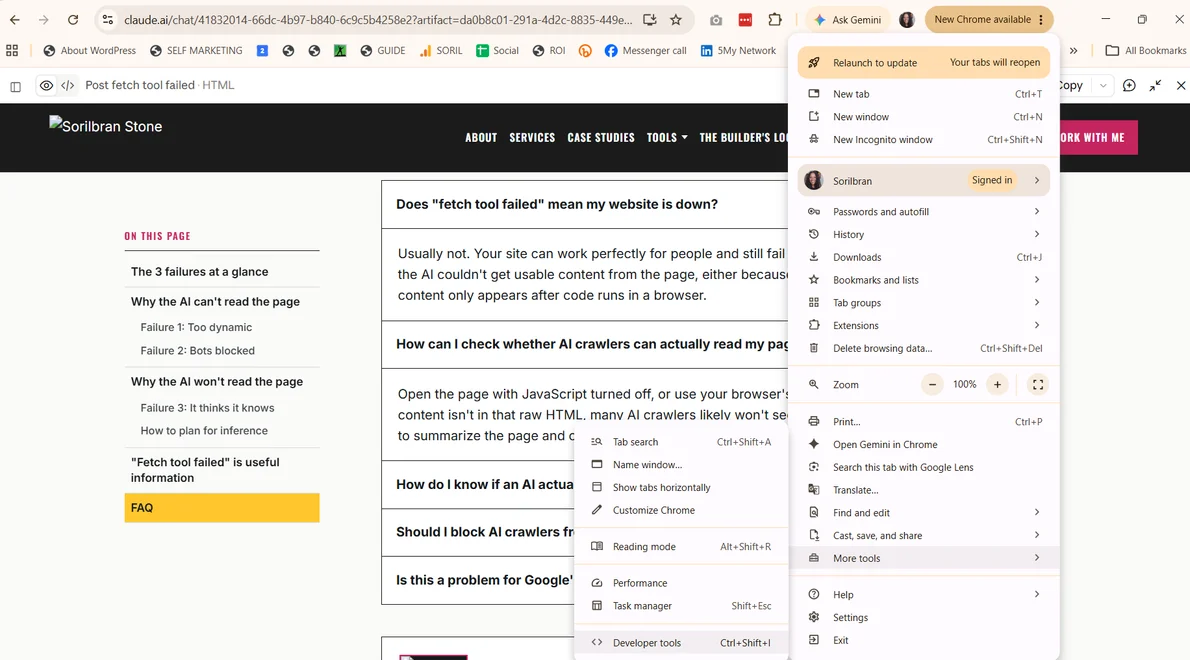
Task: Open the Extensions puzzle icon in toolbar
Action: (x=775, y=20)
